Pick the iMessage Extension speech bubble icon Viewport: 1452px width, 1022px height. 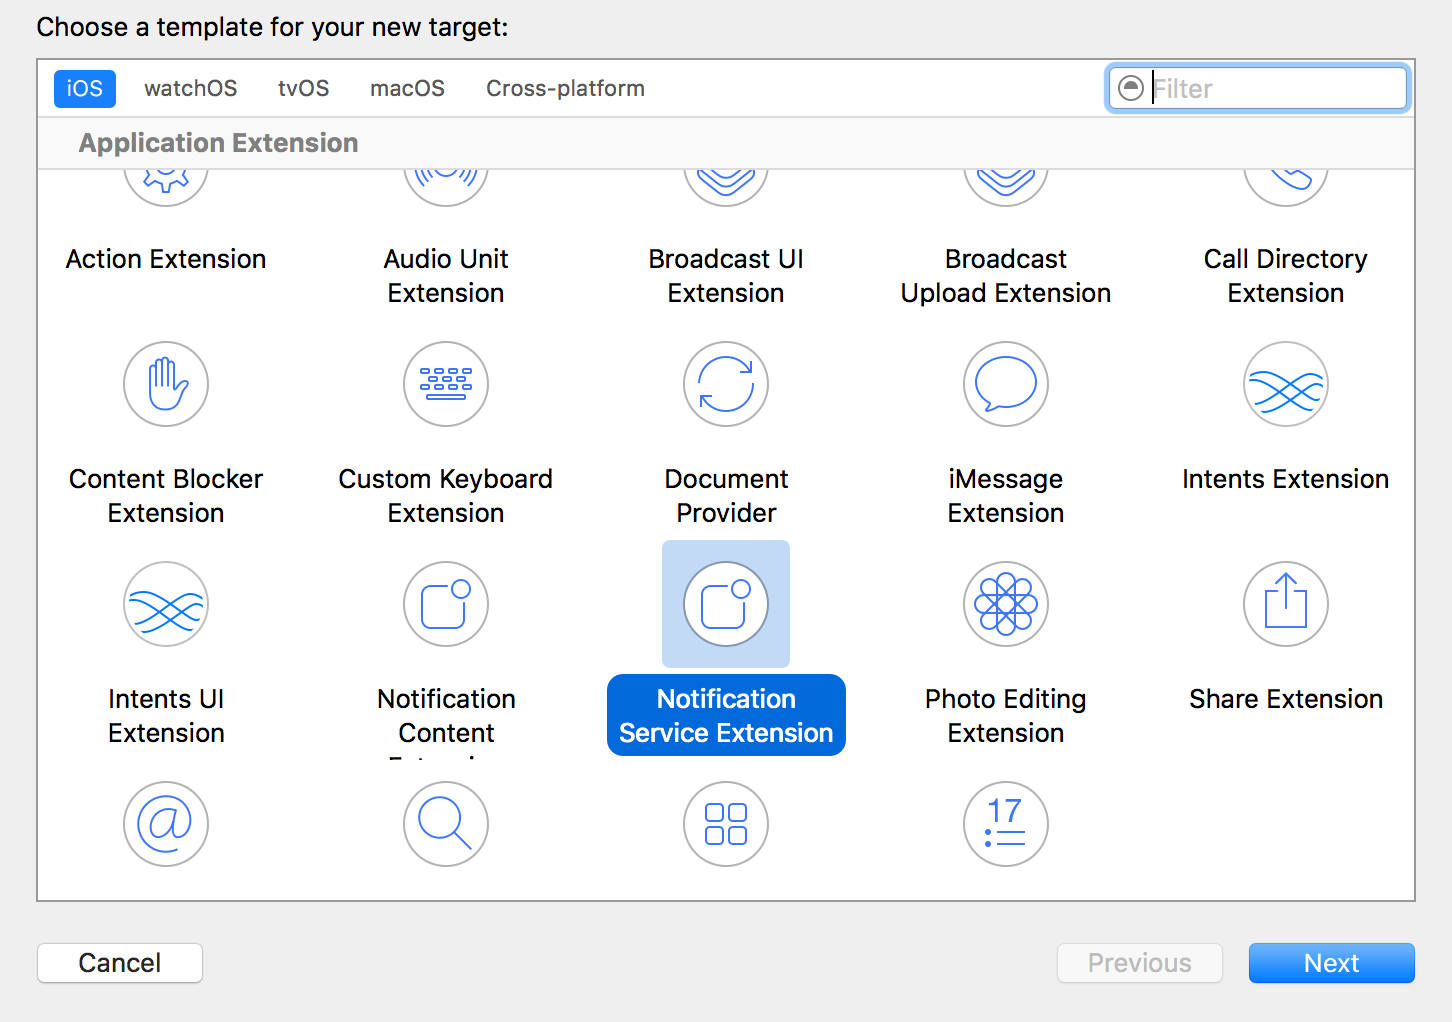click(1006, 384)
